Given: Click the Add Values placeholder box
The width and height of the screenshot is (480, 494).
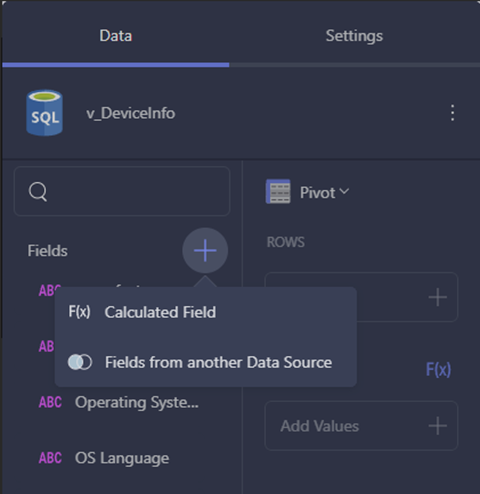Looking at the screenshot, I should click(x=361, y=426).
